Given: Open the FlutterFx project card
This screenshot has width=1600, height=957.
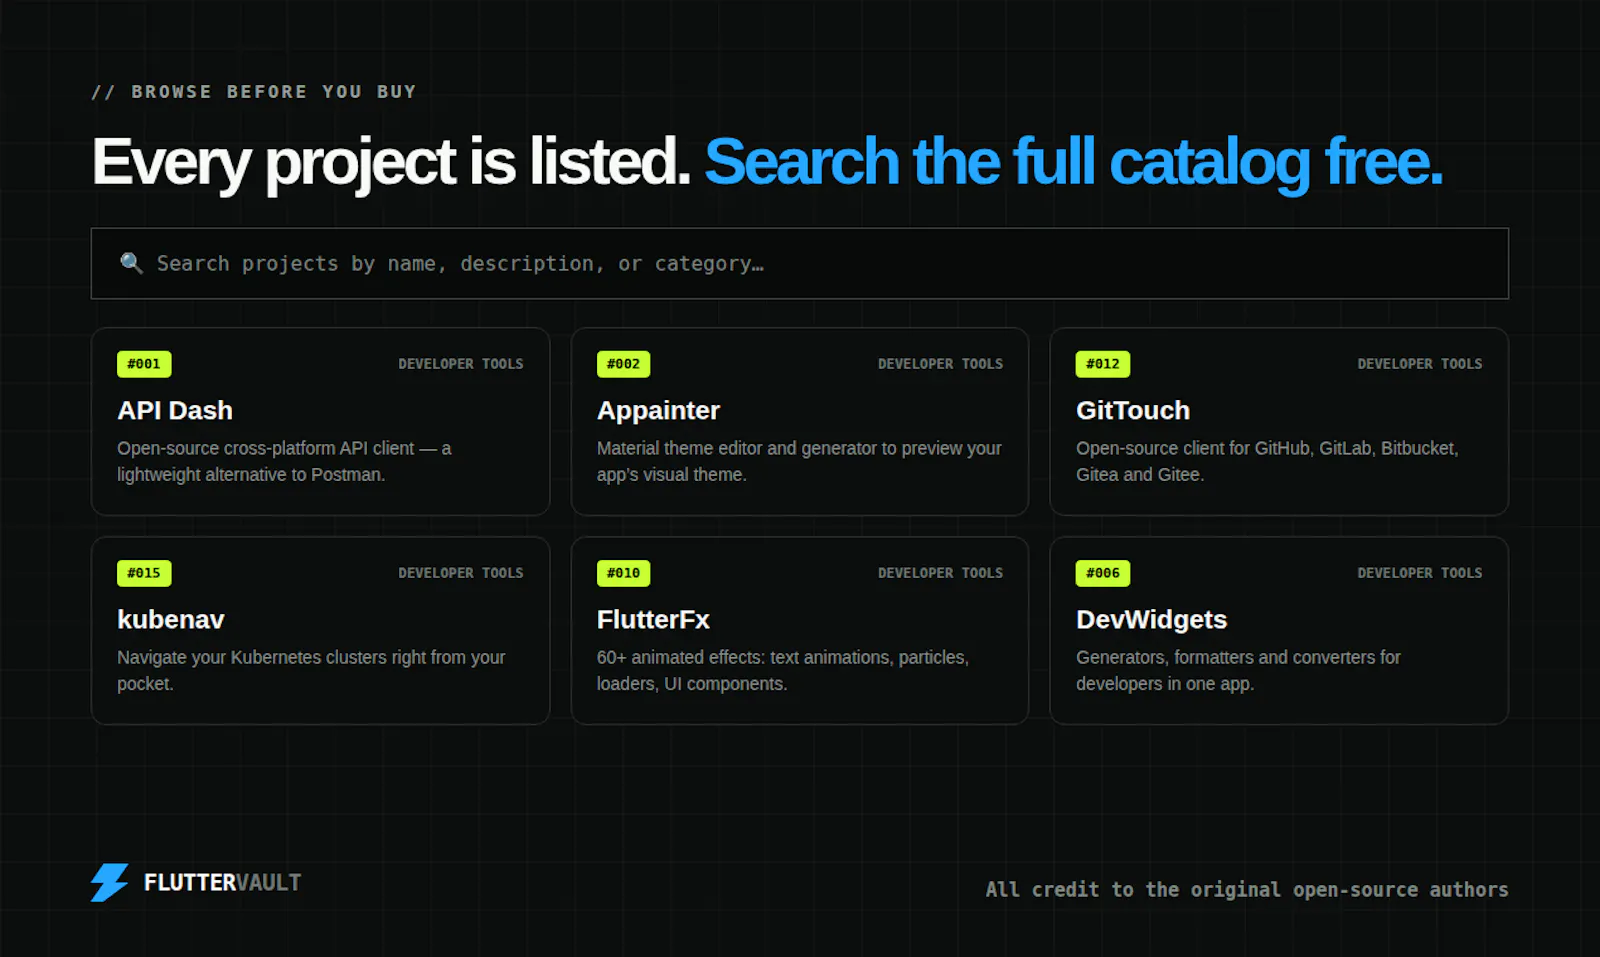Looking at the screenshot, I should pyautogui.click(x=799, y=630).
